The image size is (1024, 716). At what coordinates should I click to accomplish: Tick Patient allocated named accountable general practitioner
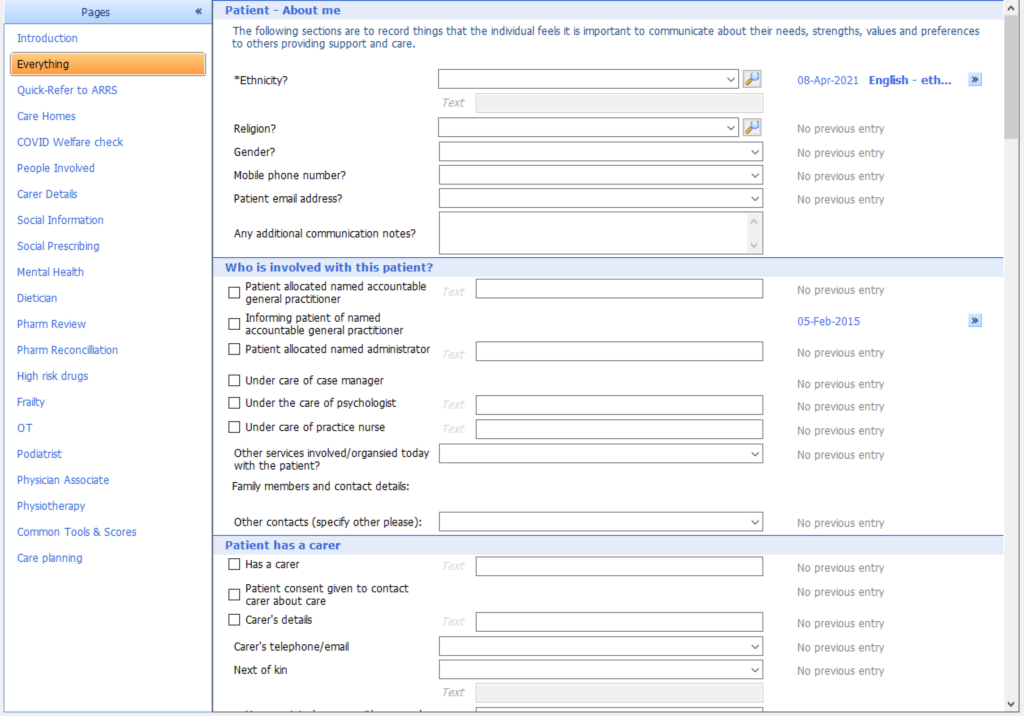234,293
